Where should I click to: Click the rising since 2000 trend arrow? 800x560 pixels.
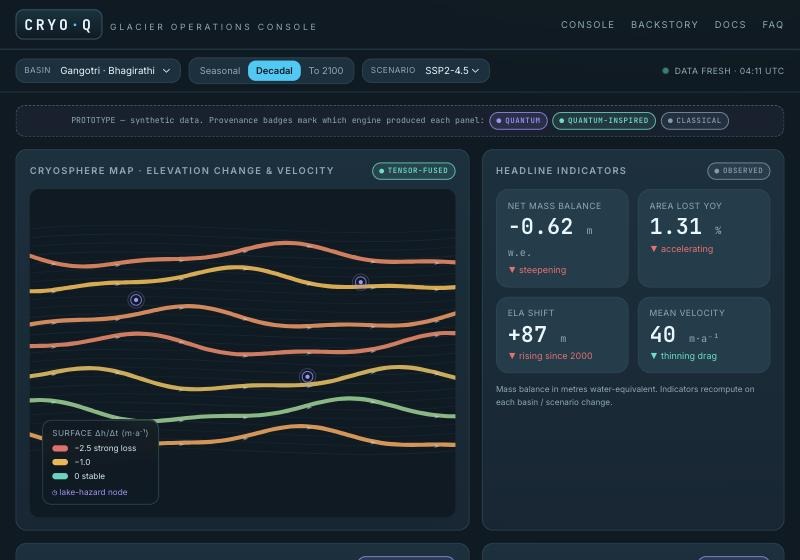tap(512, 356)
